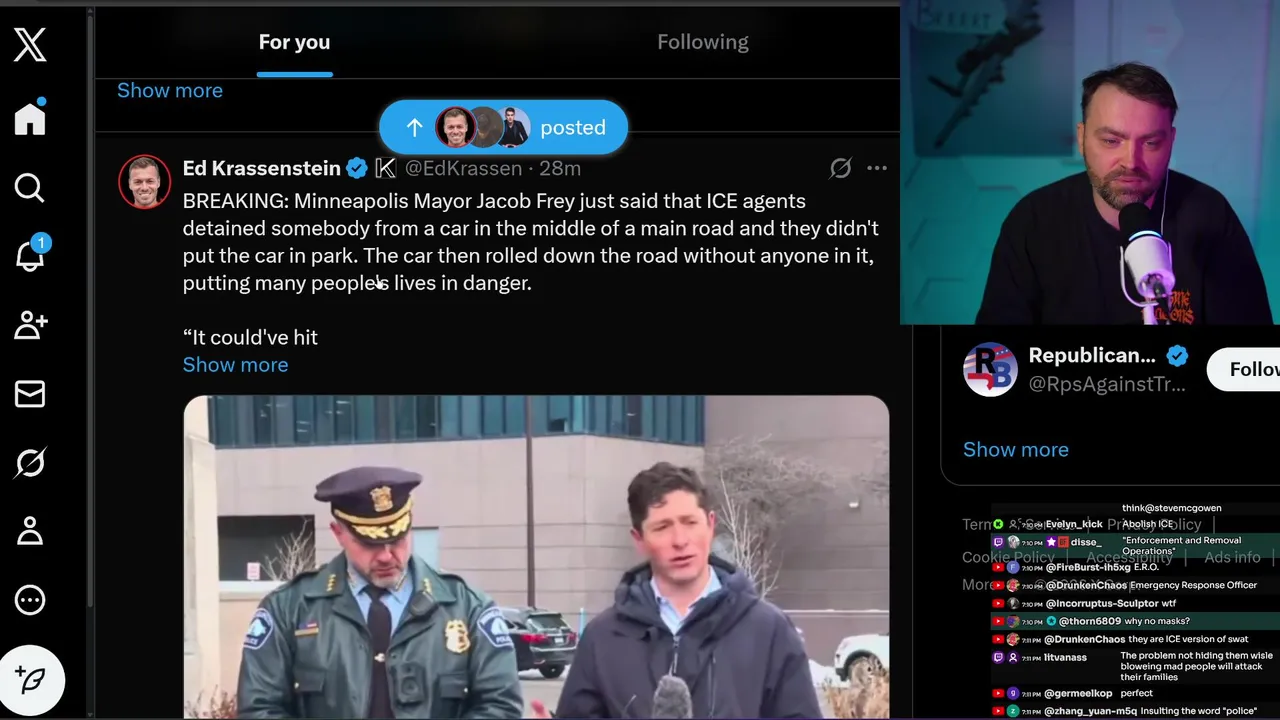Click Grok explain icon on Ed Krassenstein's post
Screen dimensions: 1280x720
tap(840, 168)
